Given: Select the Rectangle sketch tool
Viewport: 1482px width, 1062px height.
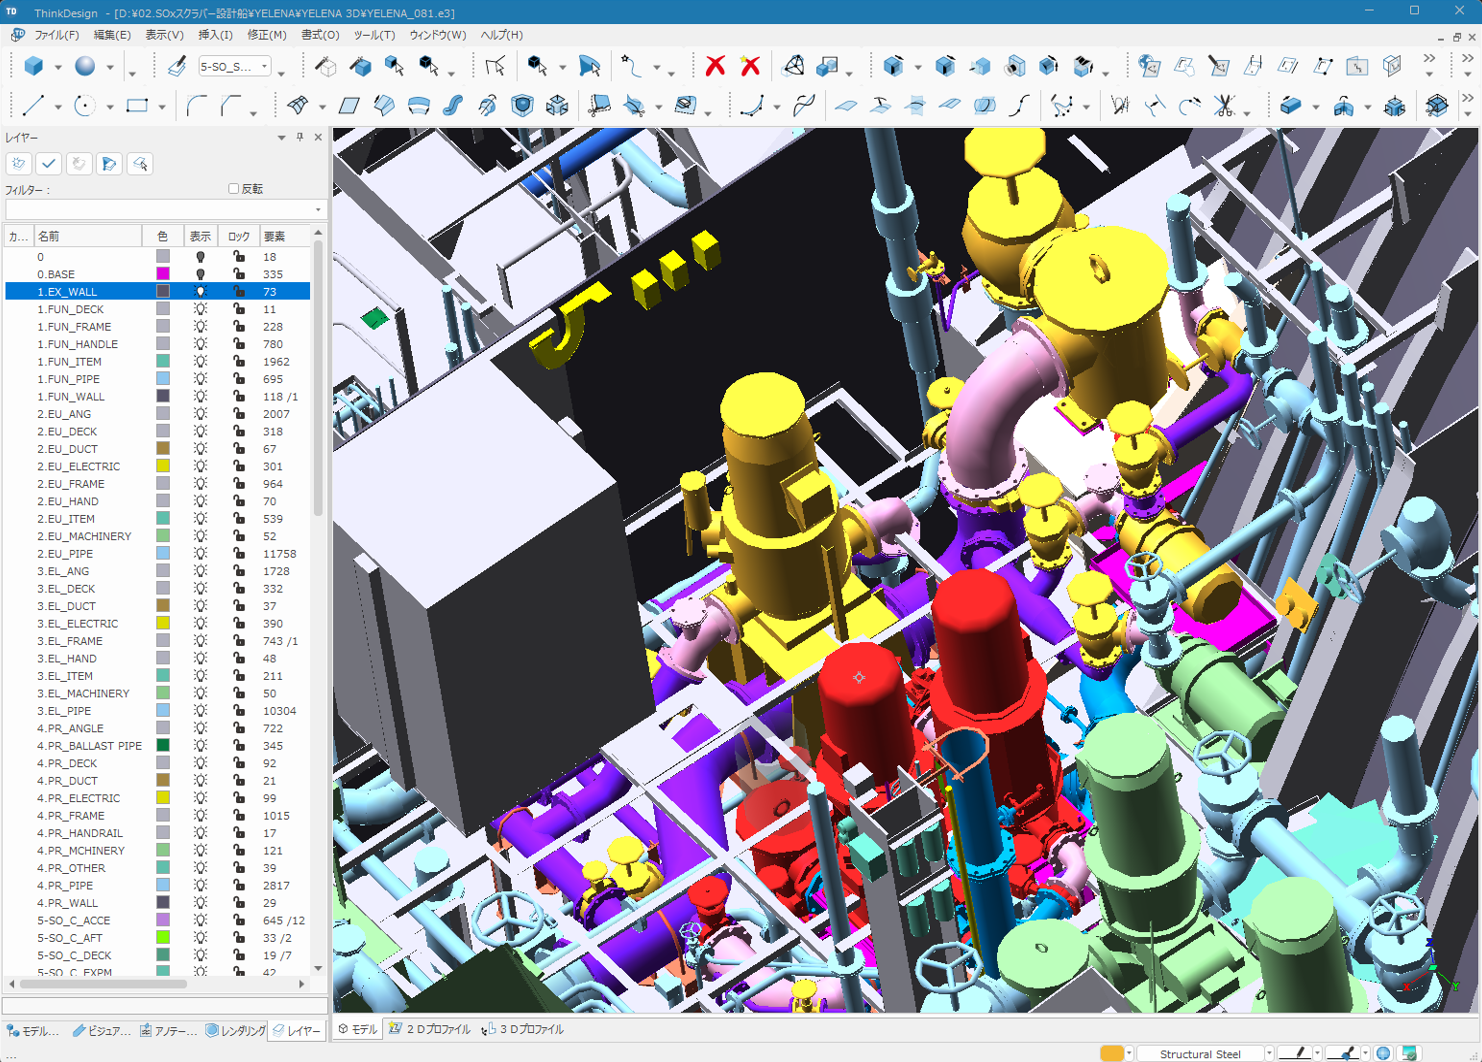Looking at the screenshot, I should (136, 106).
